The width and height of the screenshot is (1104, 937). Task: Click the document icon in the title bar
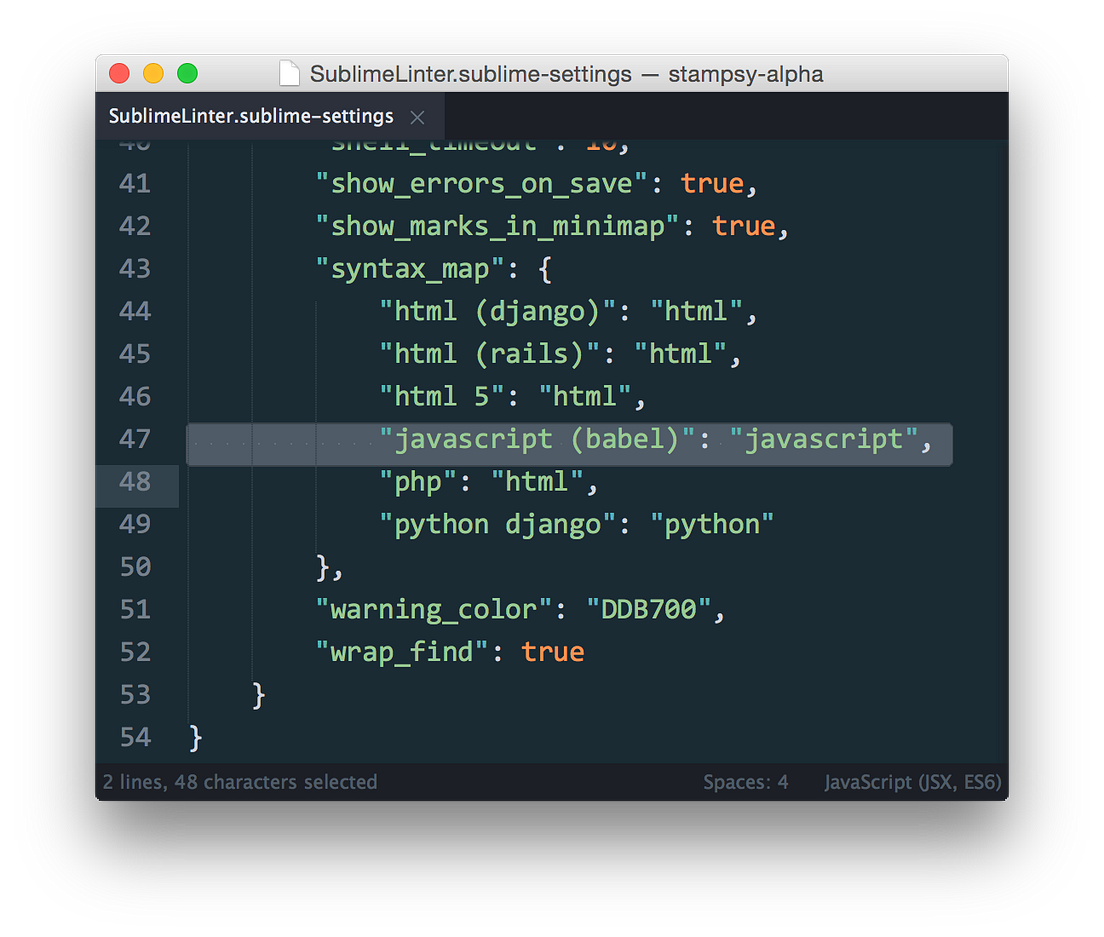click(290, 73)
